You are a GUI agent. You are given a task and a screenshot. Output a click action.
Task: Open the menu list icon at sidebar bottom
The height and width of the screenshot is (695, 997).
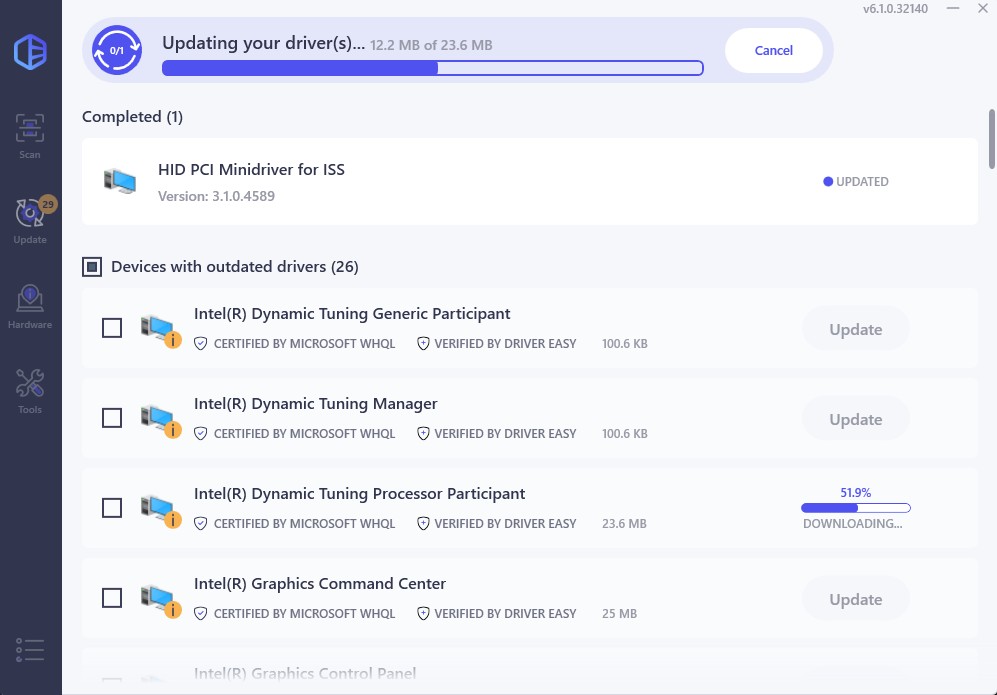pos(30,650)
